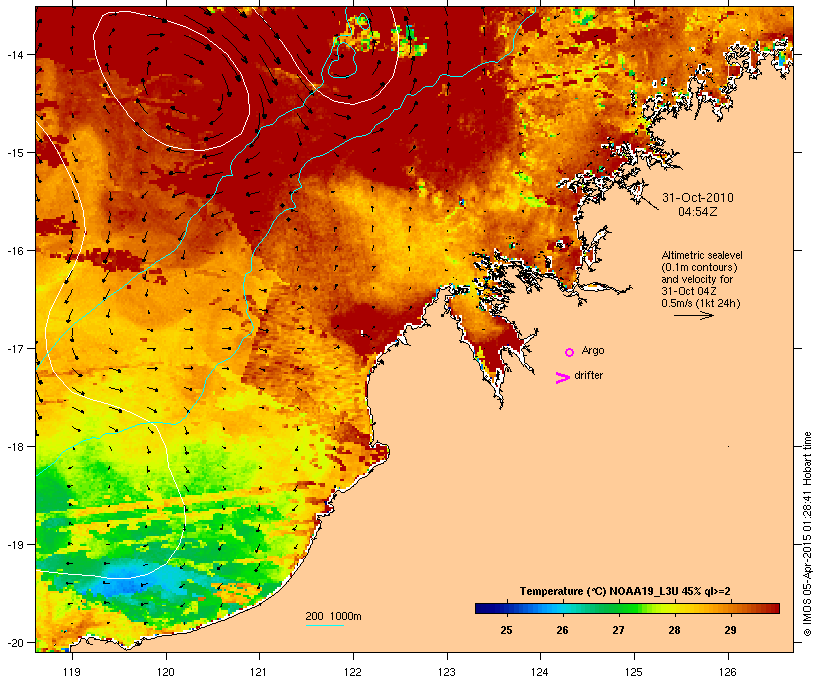Click the latitude axis label -16

click(x=14, y=251)
